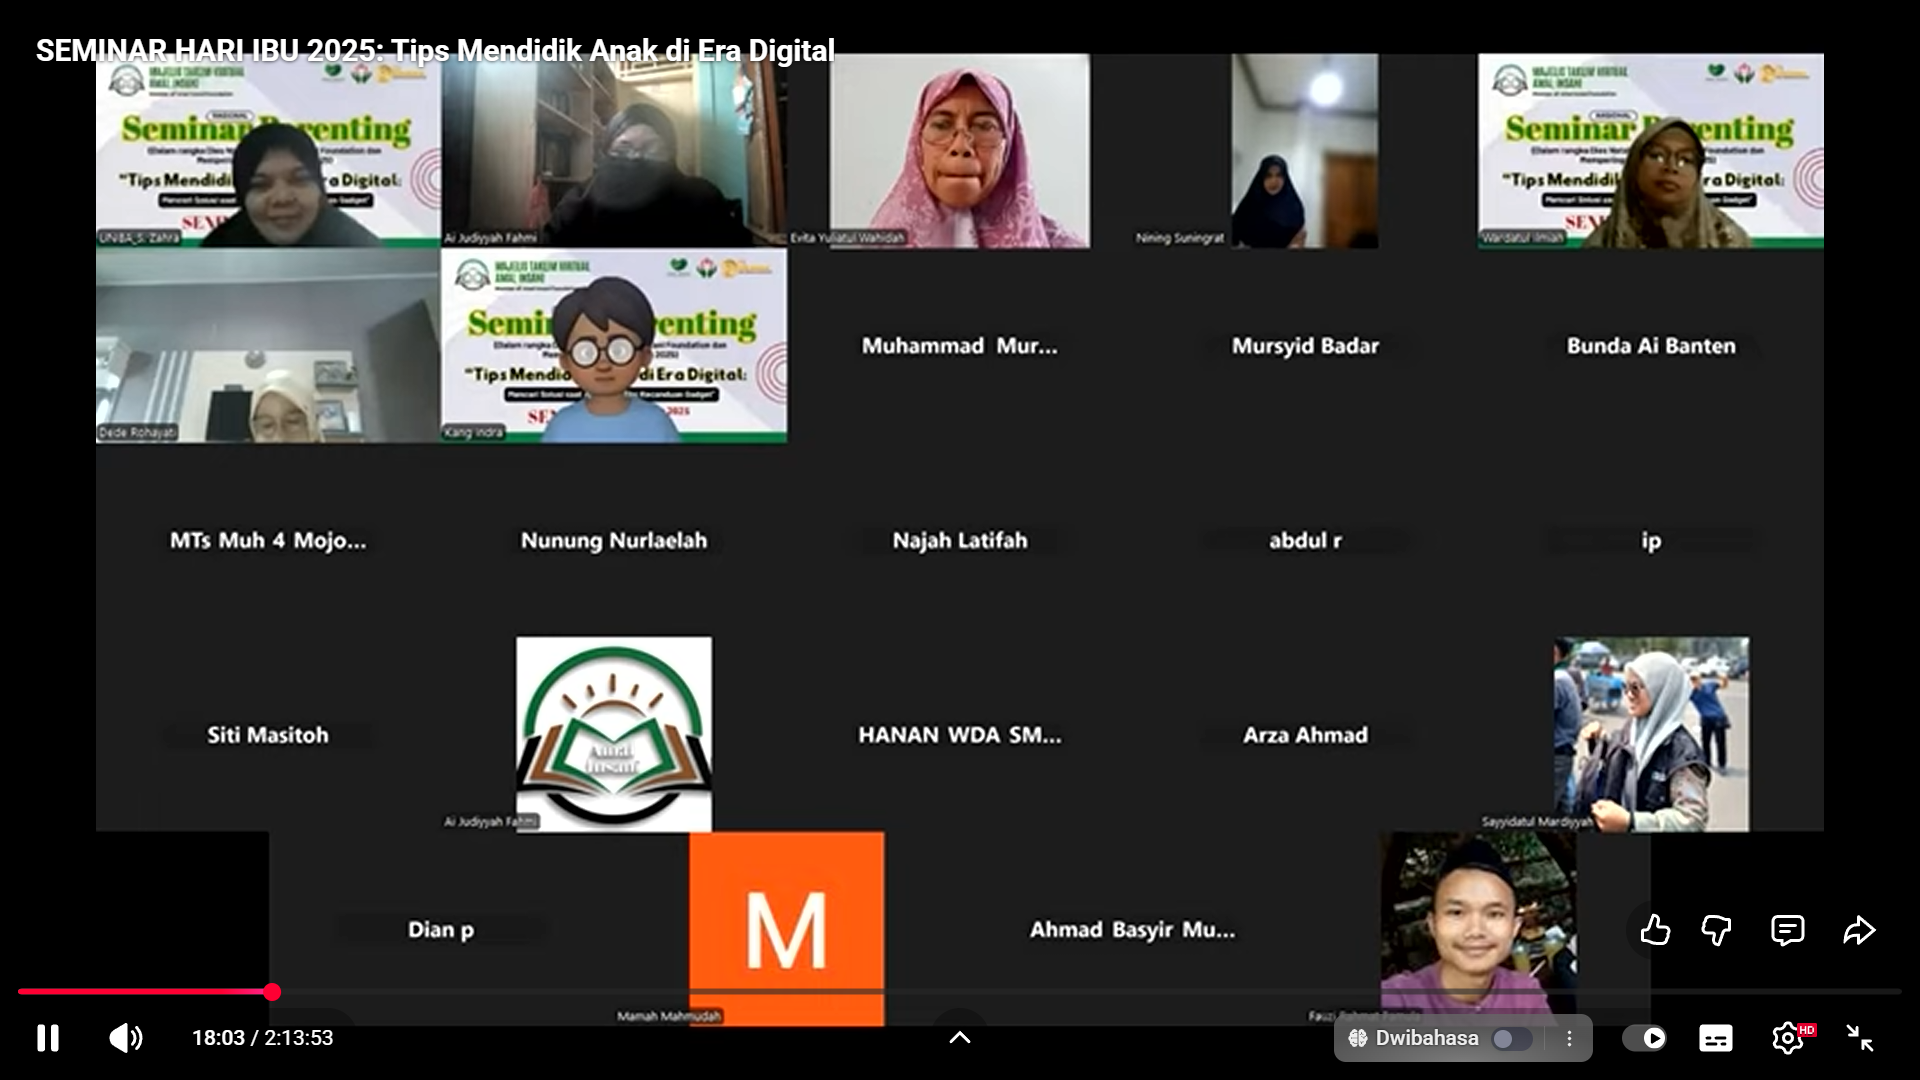The image size is (1920, 1080).
Task: Click the dislike thumbs down icon
Action: [x=1717, y=930]
